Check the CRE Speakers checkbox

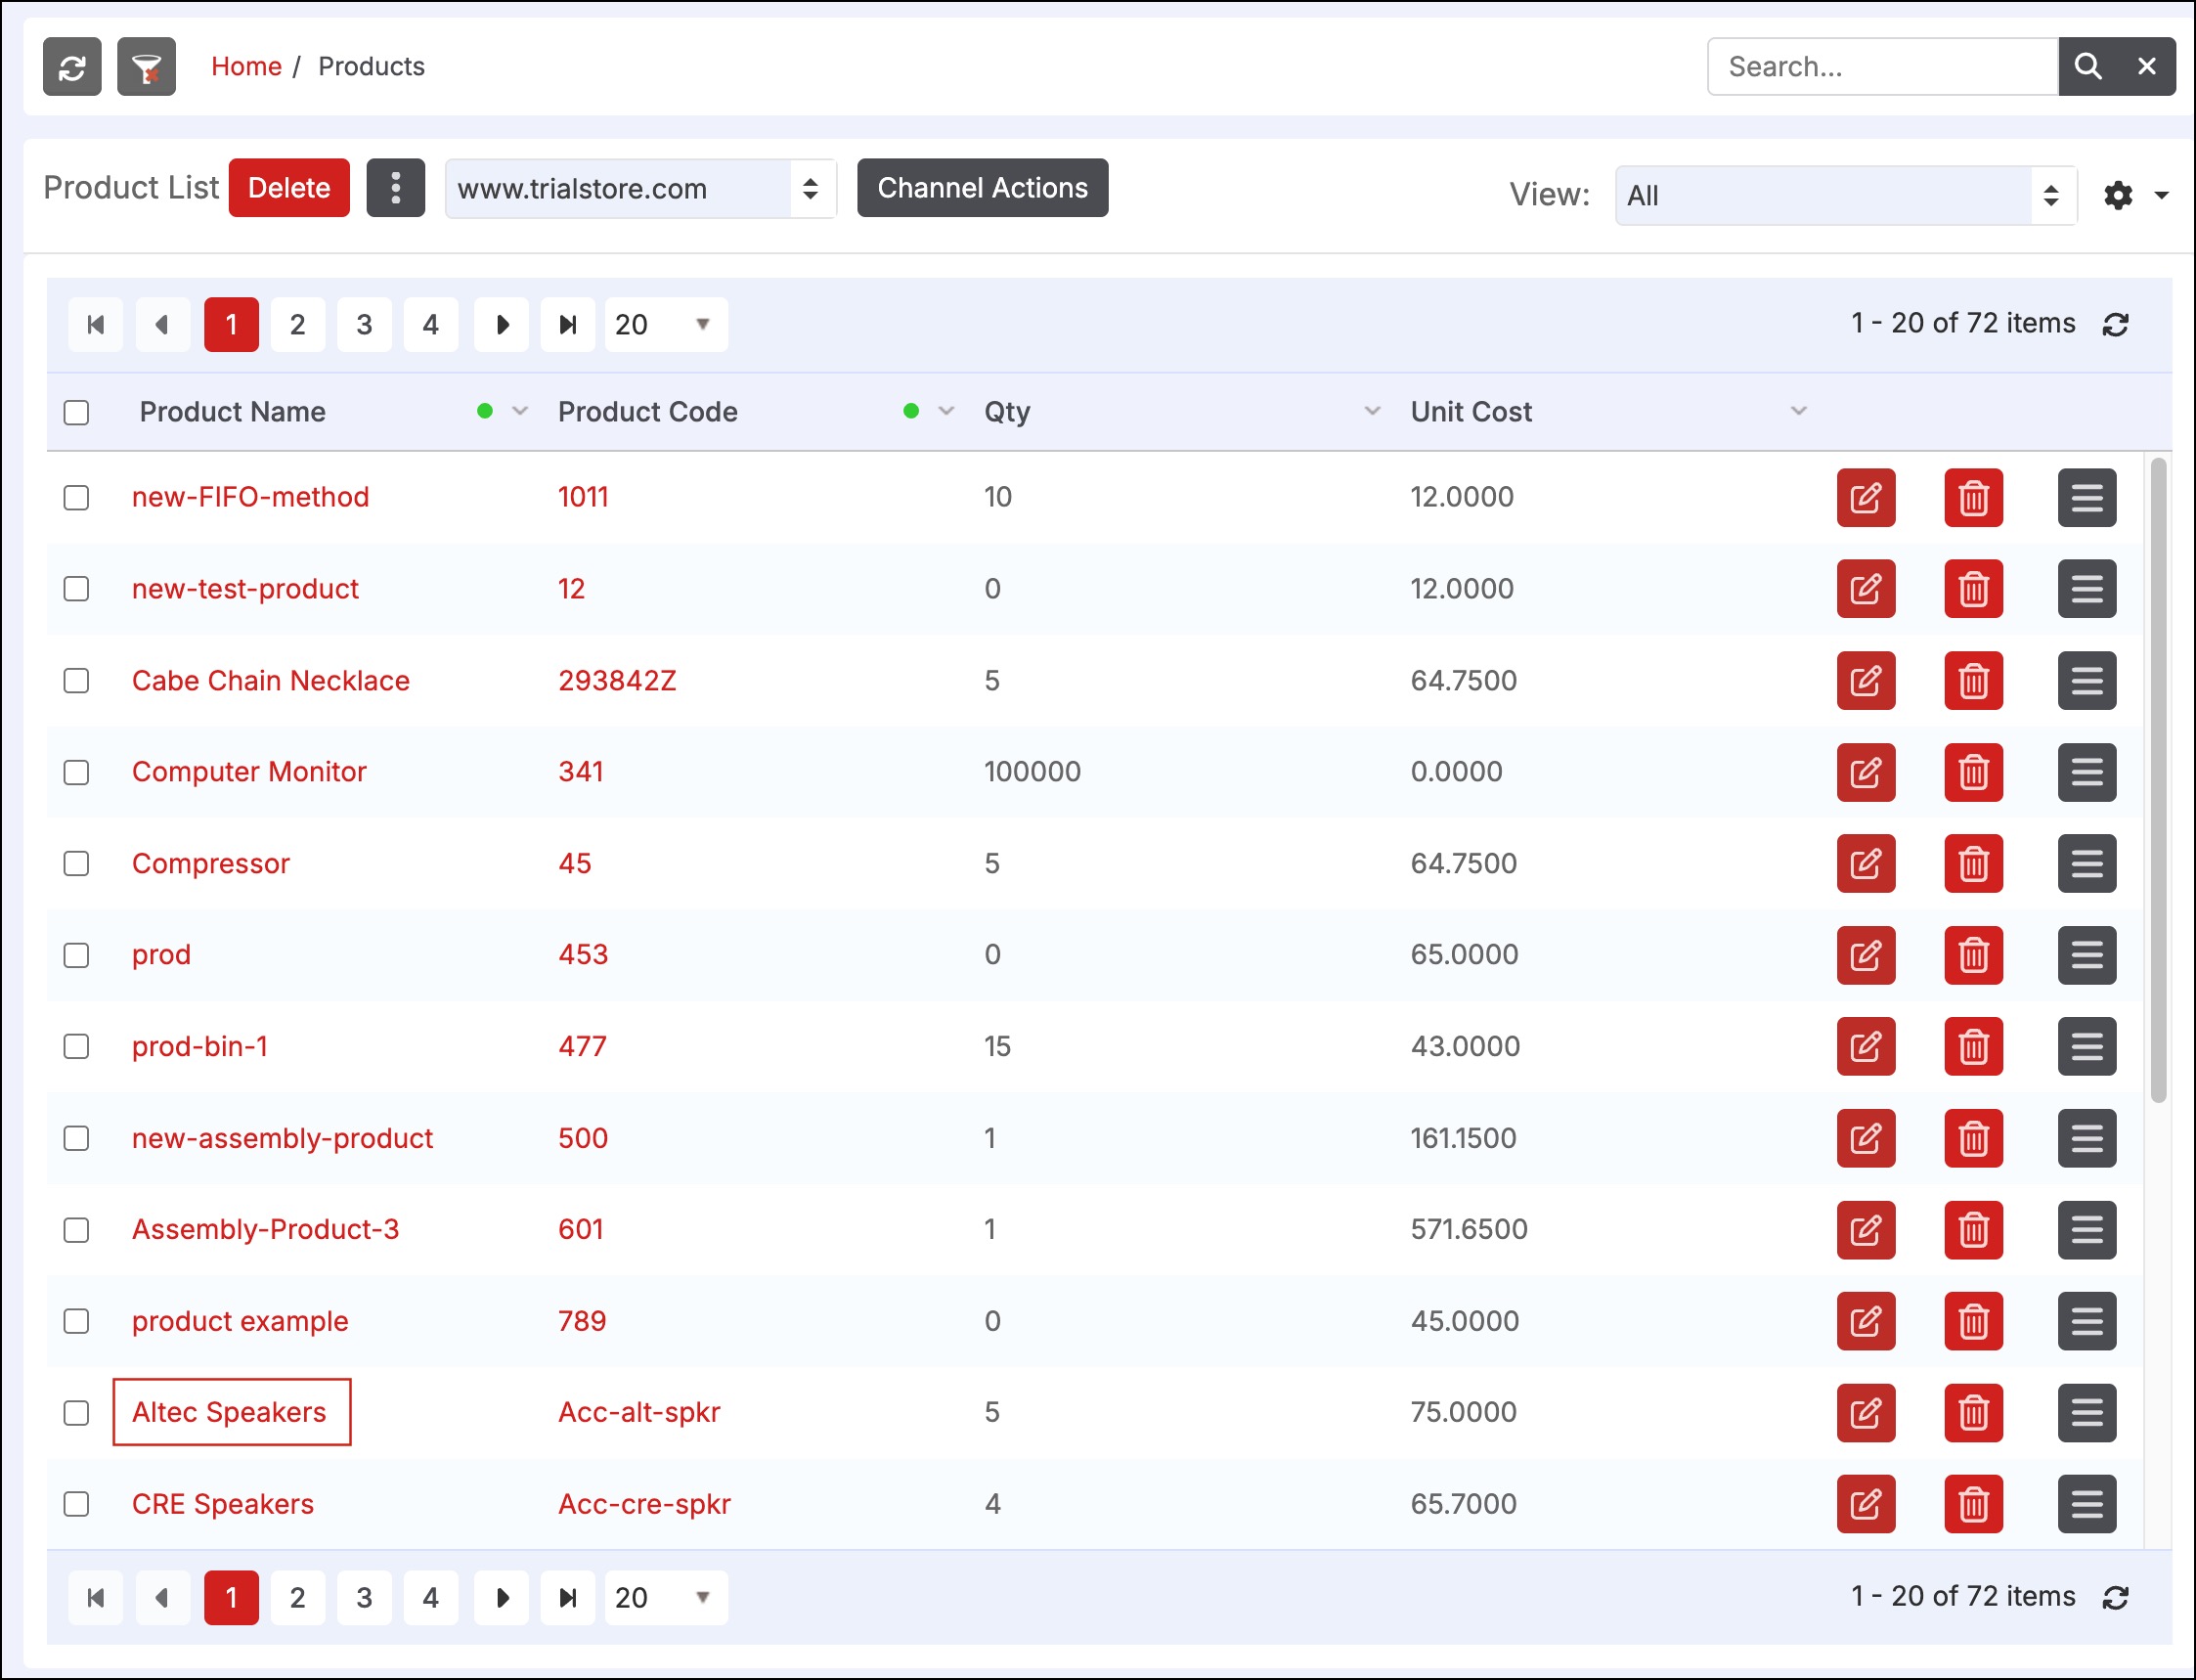click(x=77, y=1505)
